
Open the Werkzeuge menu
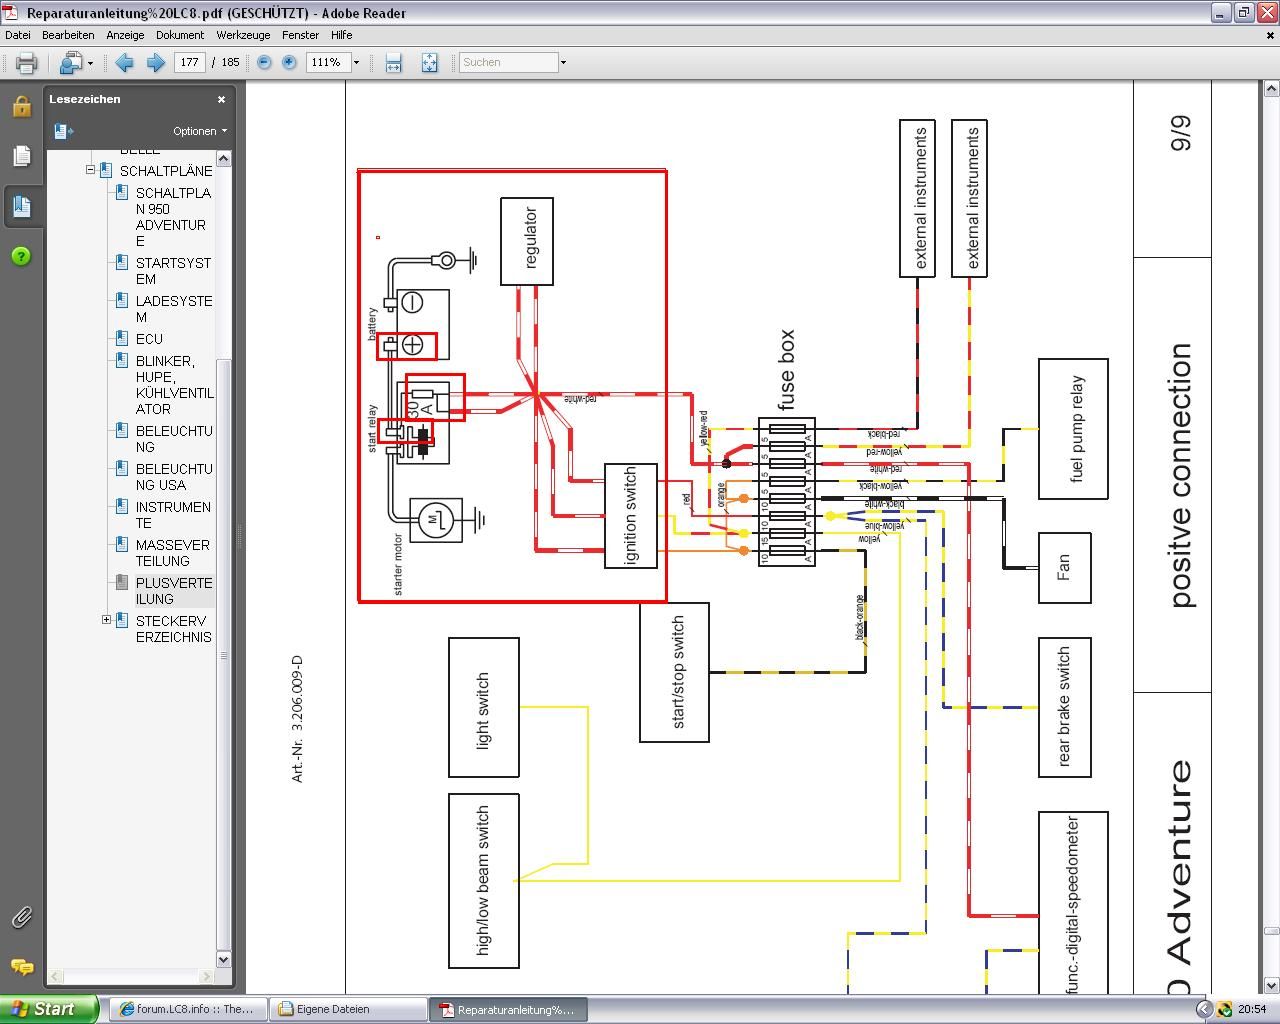pyautogui.click(x=243, y=35)
